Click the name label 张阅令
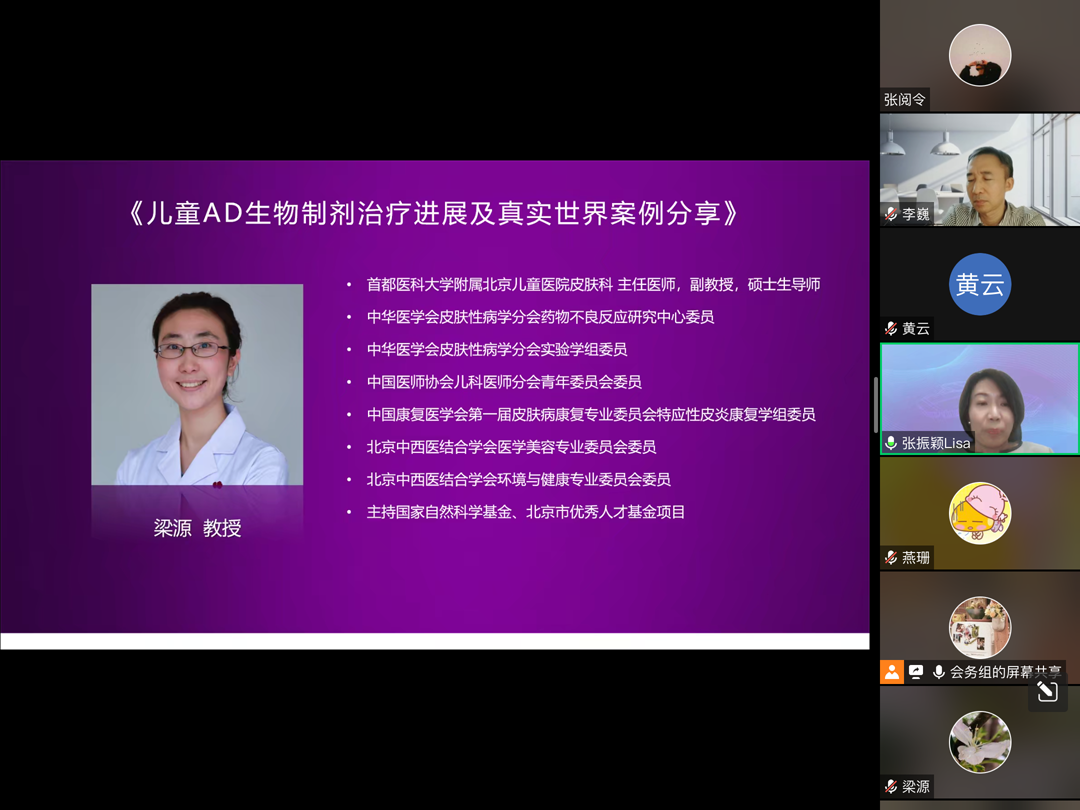1080x810 pixels. click(904, 100)
